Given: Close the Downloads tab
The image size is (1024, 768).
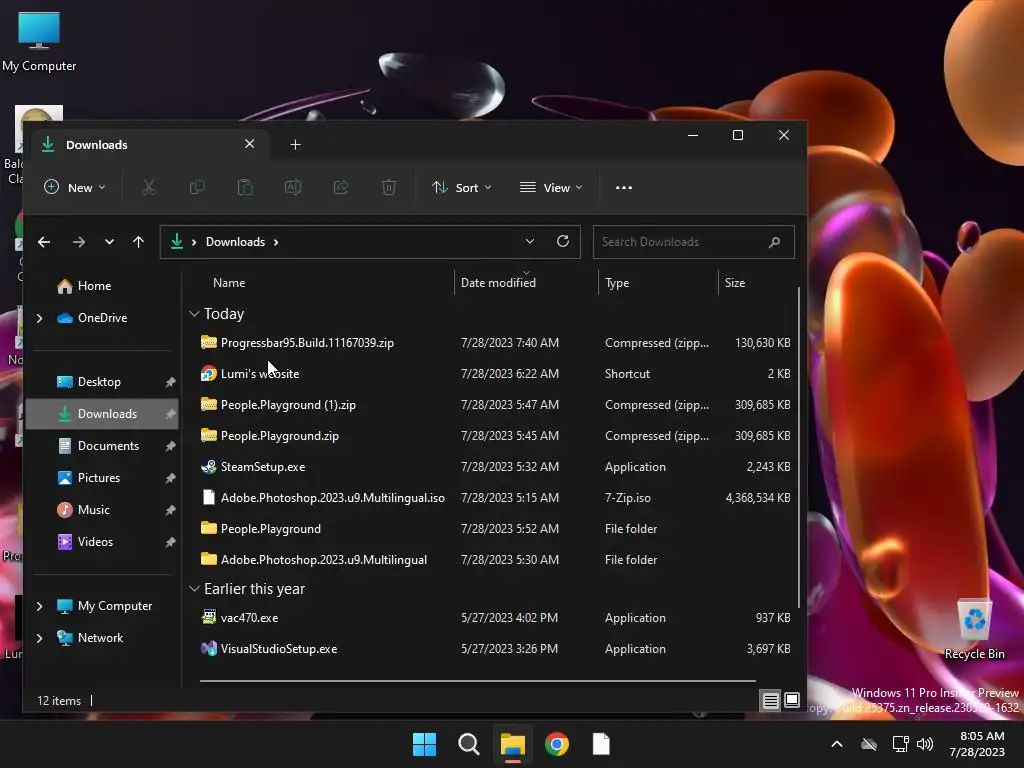Looking at the screenshot, I should coord(249,144).
